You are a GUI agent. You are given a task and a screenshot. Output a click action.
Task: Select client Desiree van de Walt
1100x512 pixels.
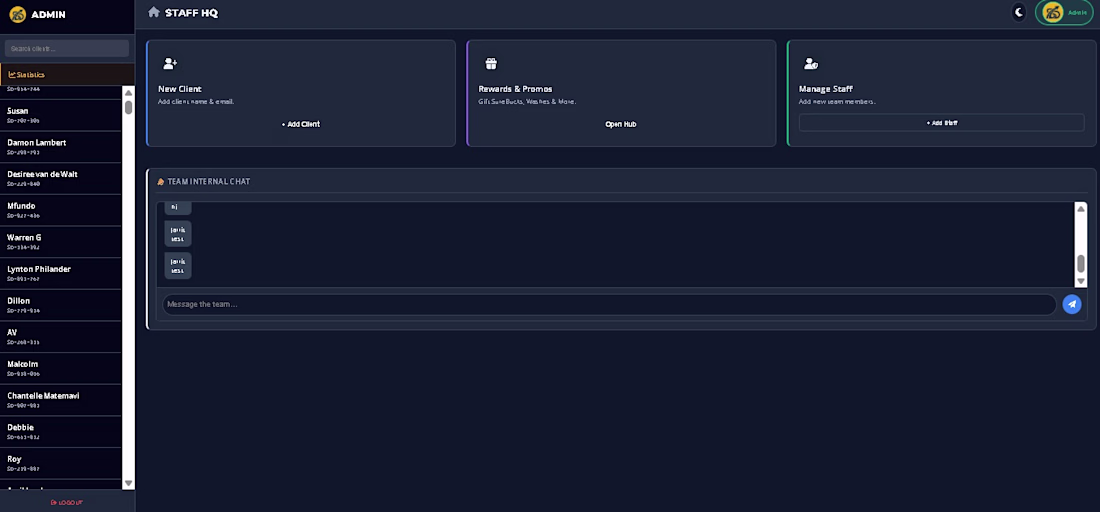coord(60,178)
